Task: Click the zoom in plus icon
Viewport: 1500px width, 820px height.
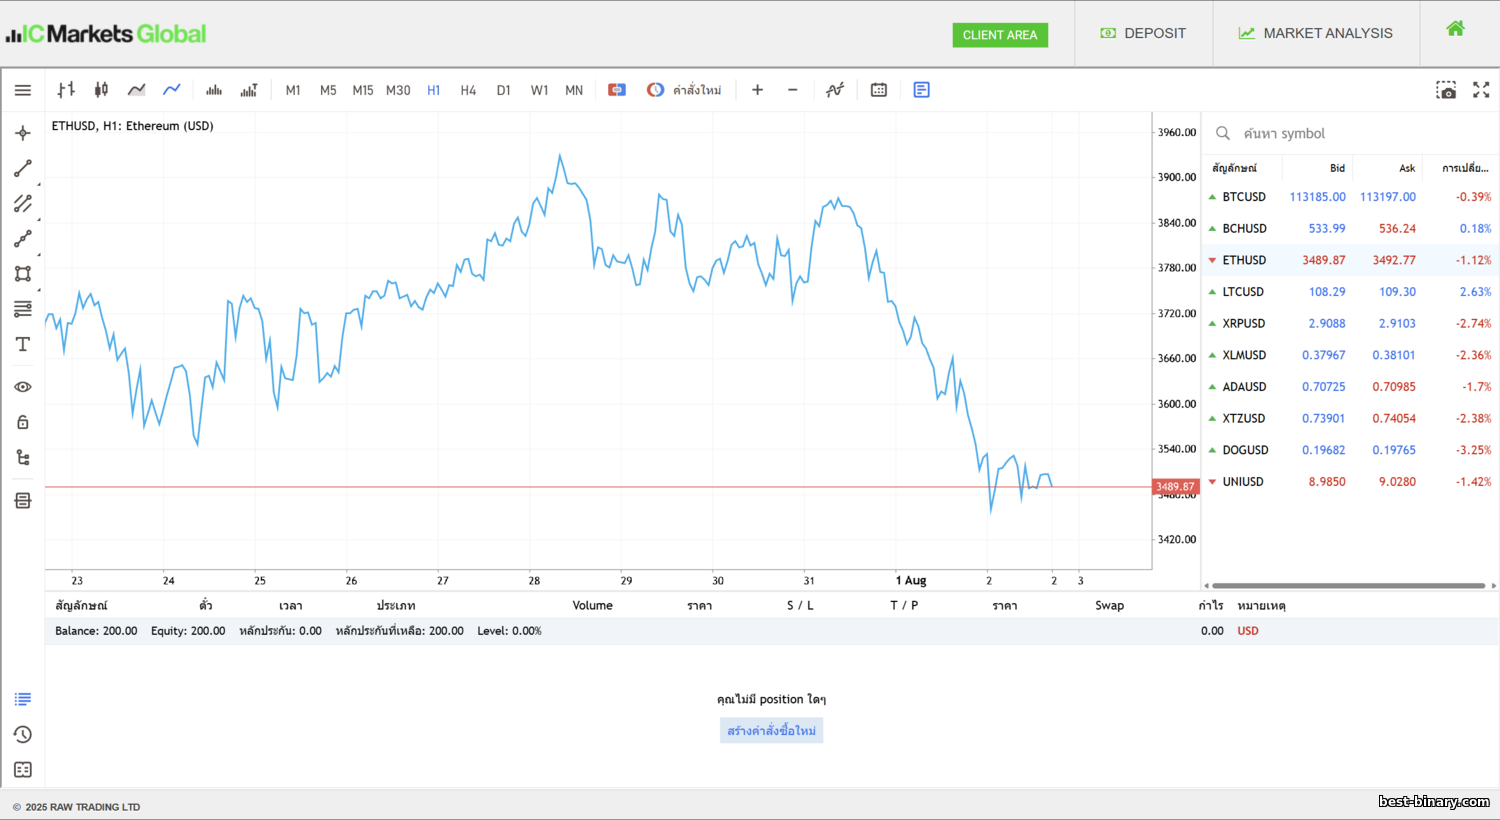Action: 757,90
